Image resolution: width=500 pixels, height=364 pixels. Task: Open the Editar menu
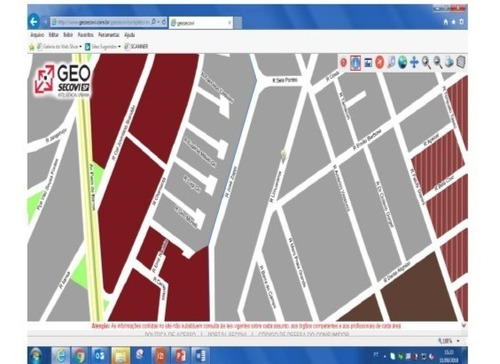pyautogui.click(x=53, y=35)
